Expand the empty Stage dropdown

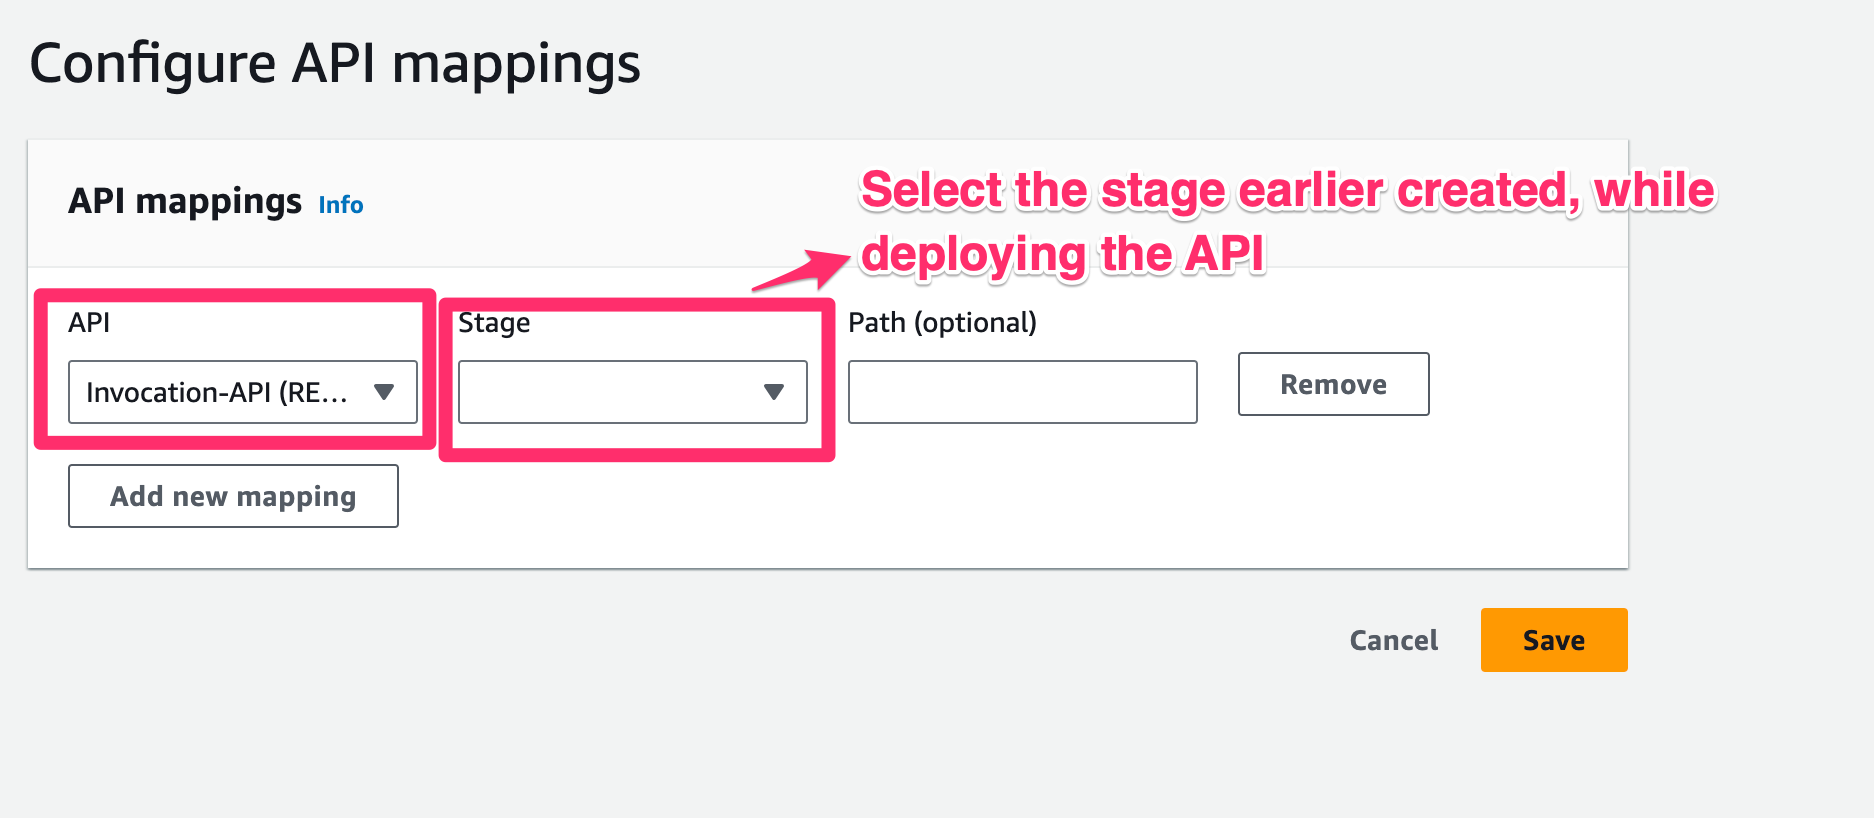632,392
